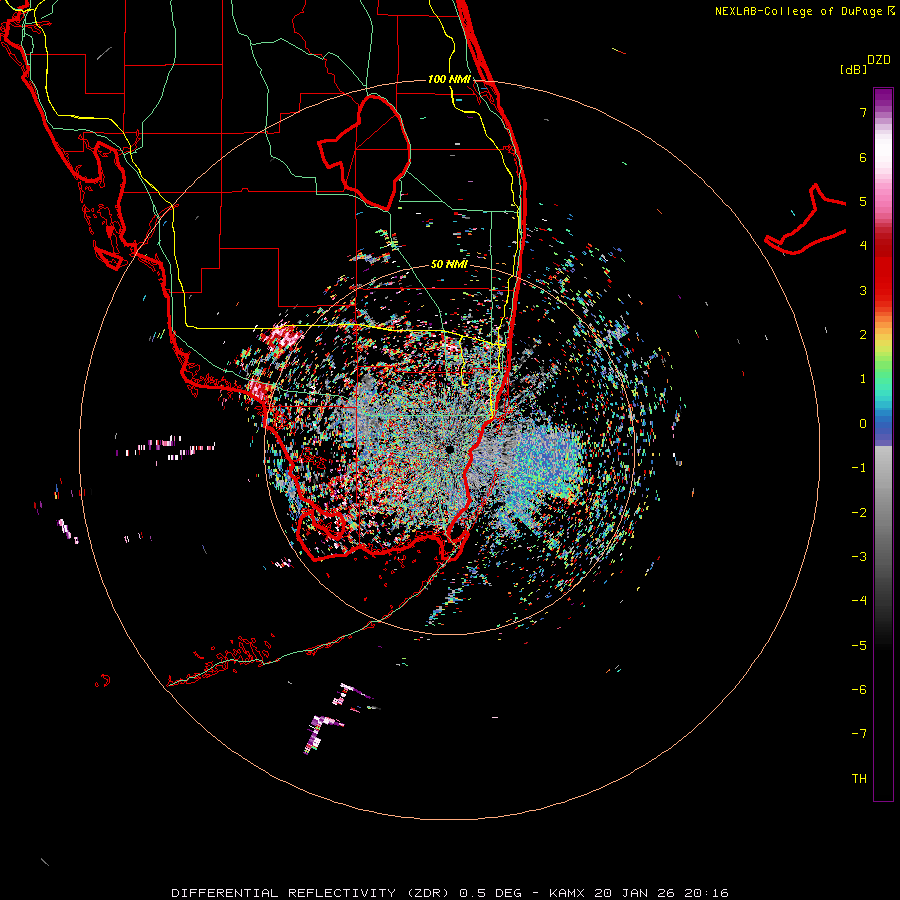Click the -6 dB tick label on the scale

859,689
